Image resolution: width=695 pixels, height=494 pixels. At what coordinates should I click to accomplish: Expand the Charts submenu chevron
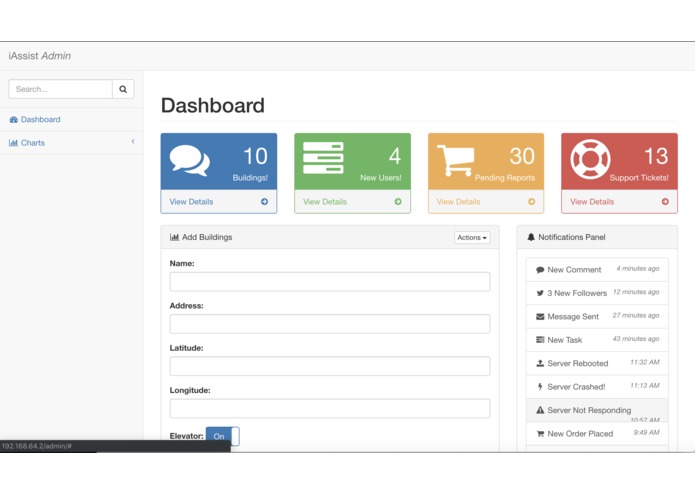point(133,141)
